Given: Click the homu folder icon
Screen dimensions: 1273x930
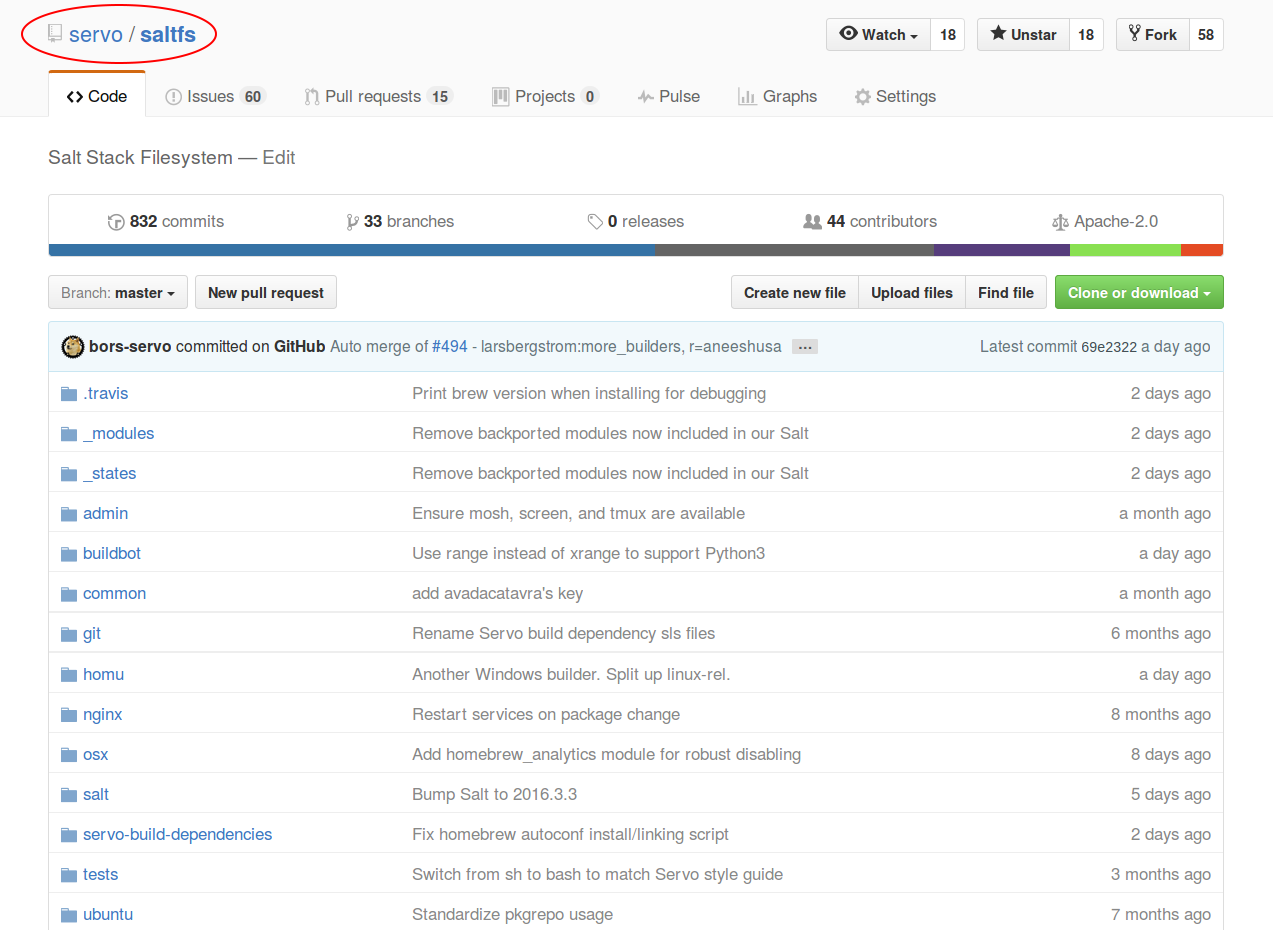Looking at the screenshot, I should coord(69,675).
